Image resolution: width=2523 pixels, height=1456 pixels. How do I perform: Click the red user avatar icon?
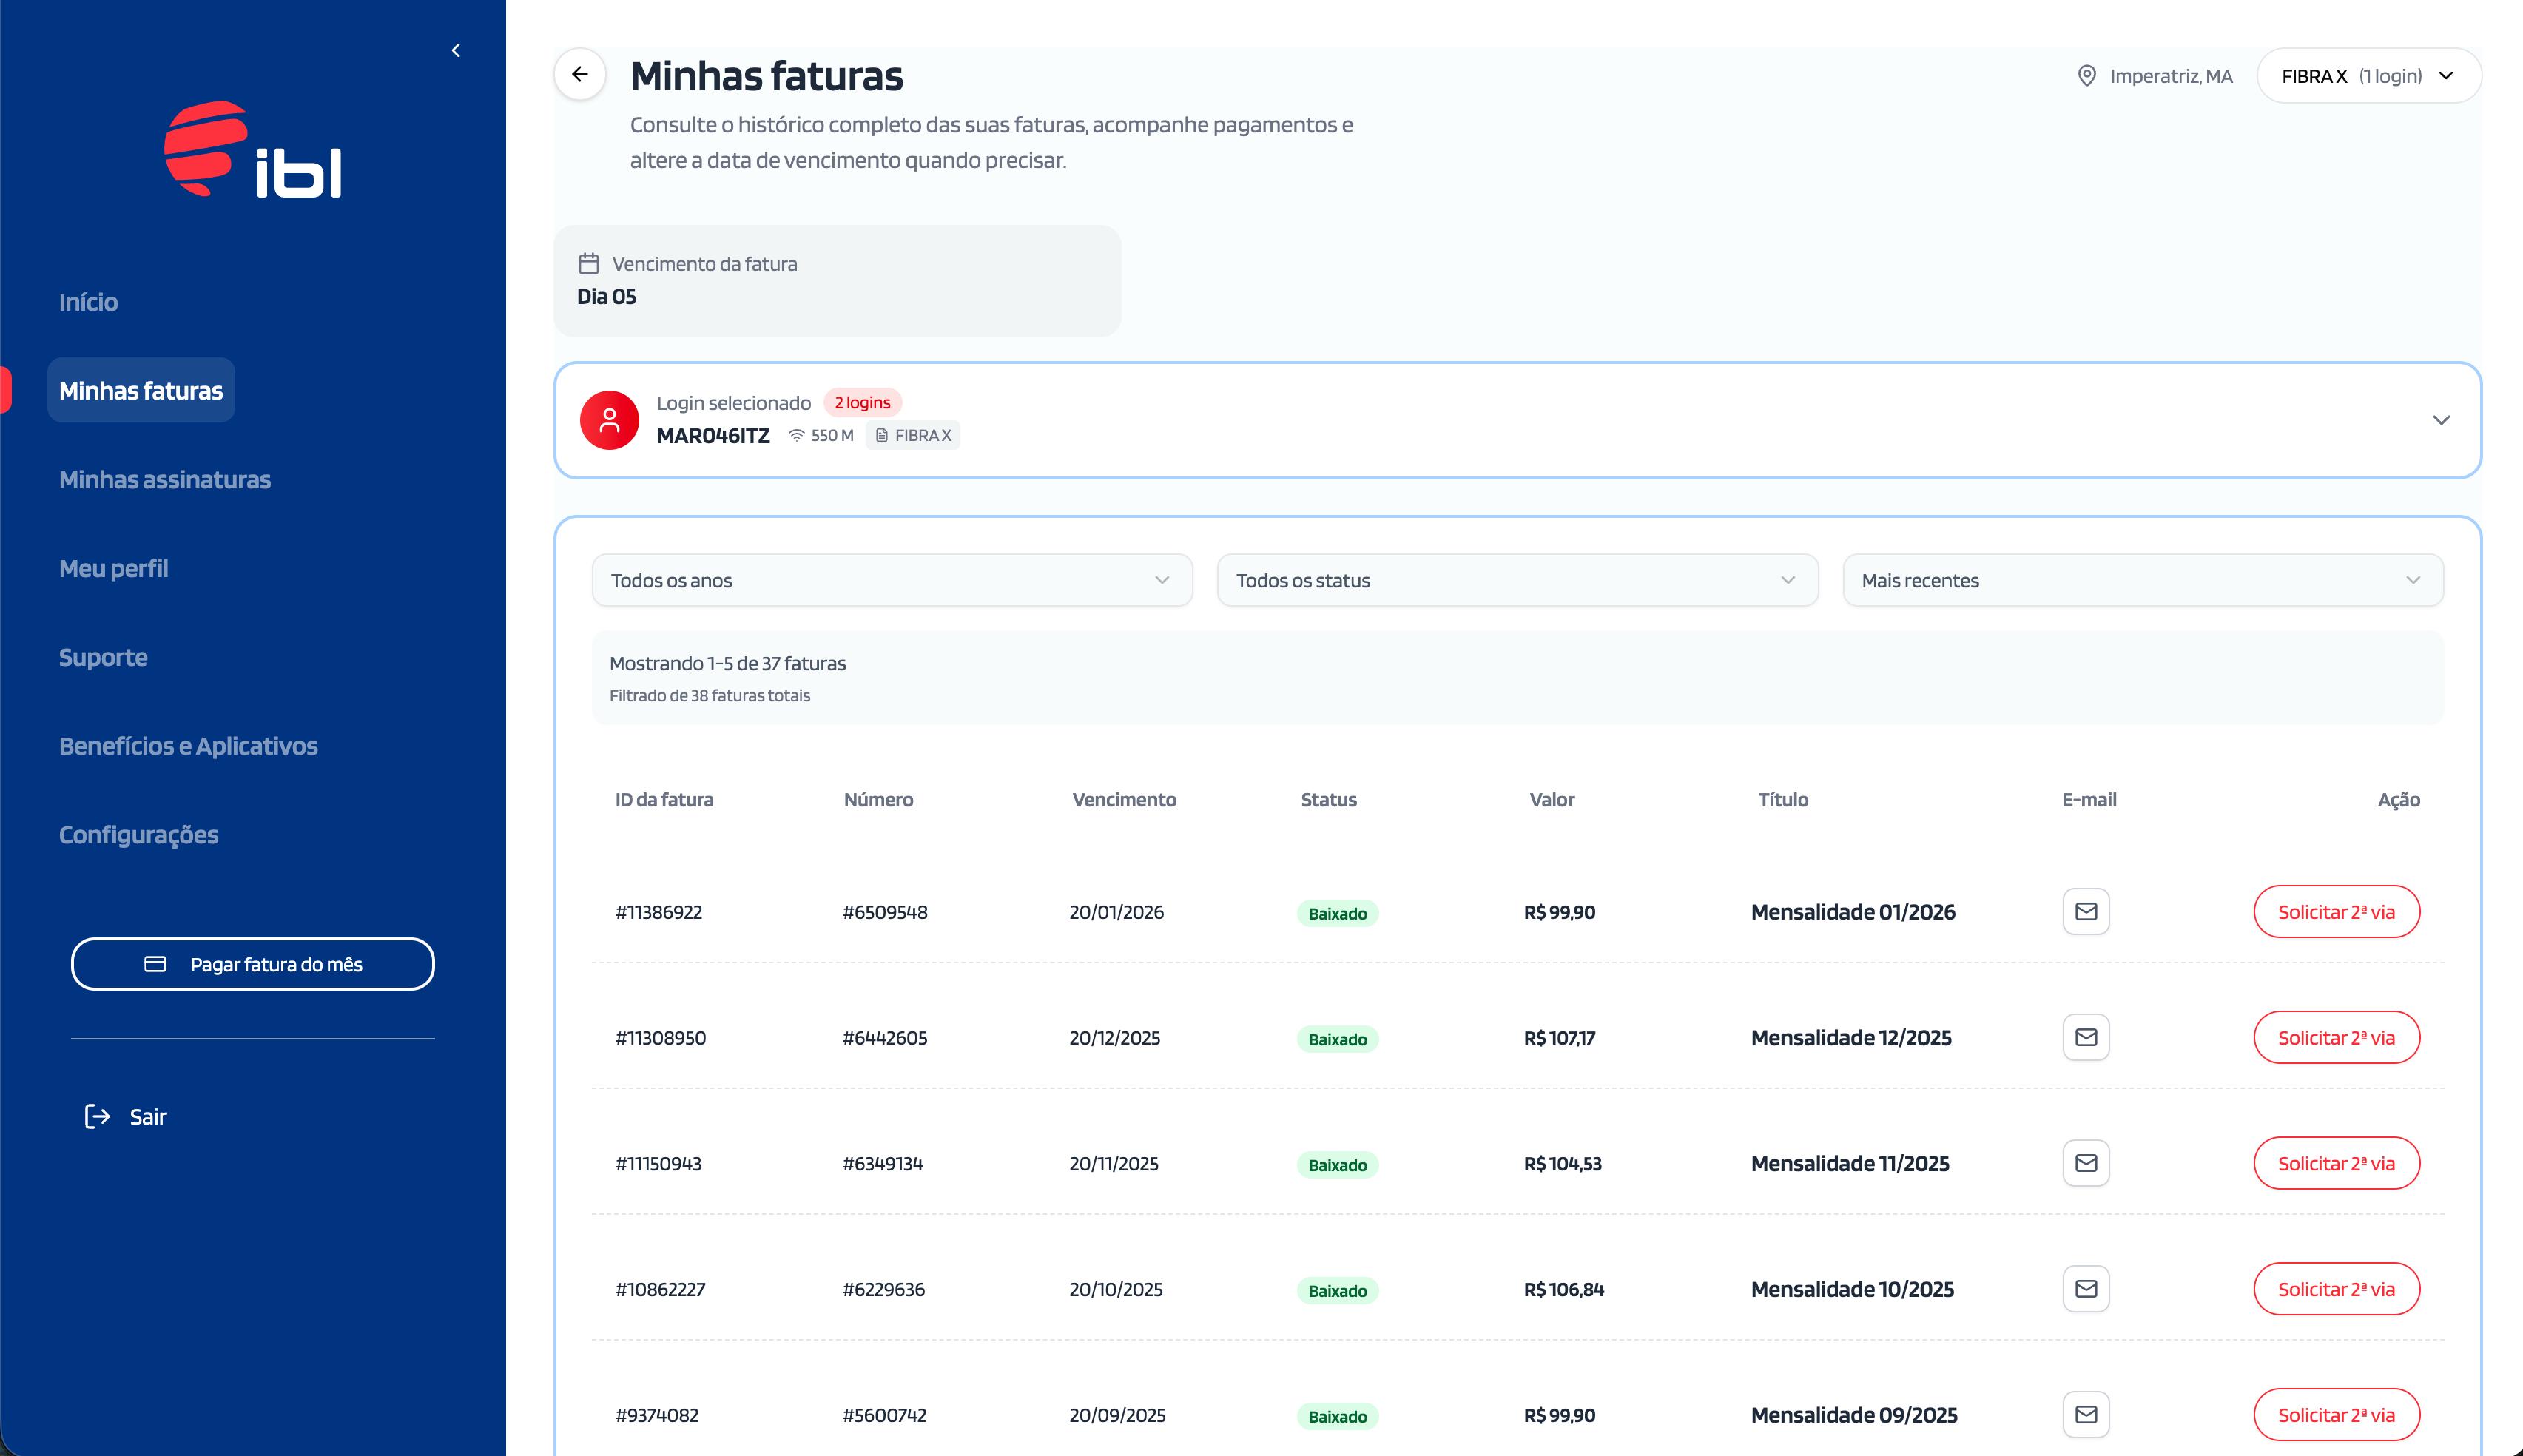[609, 420]
